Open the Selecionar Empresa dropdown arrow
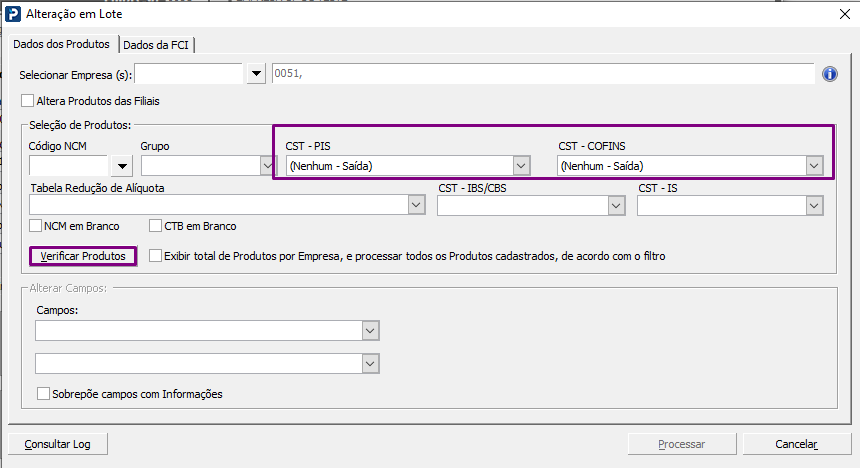860x468 pixels. pyautogui.click(x=256, y=74)
